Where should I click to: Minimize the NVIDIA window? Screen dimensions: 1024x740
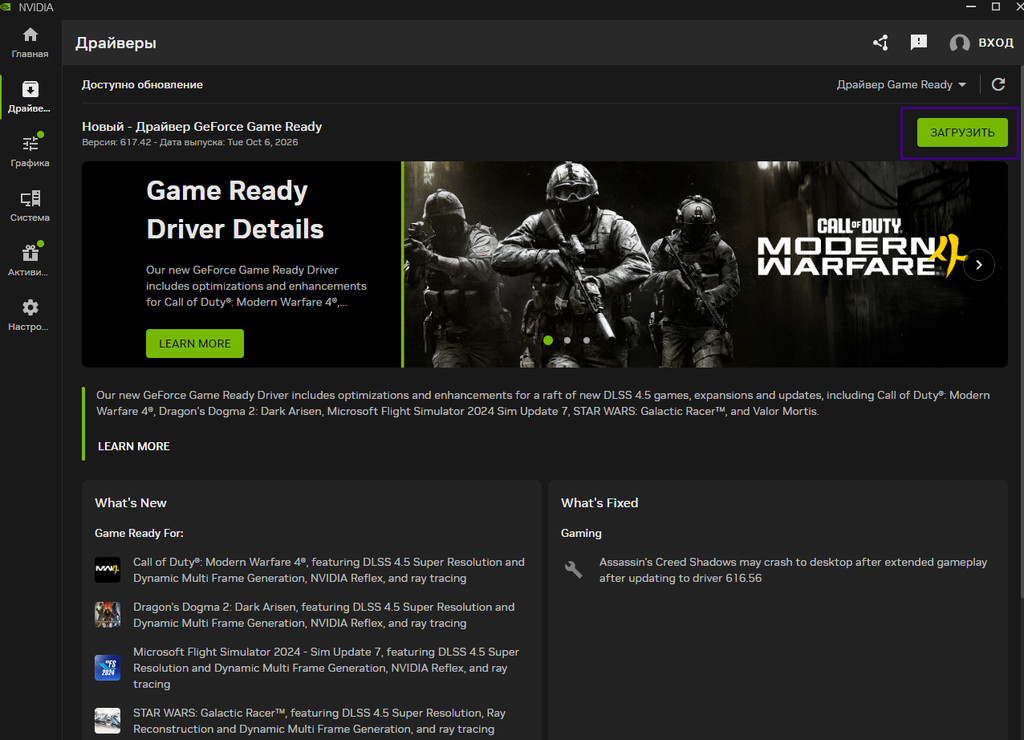click(971, 7)
